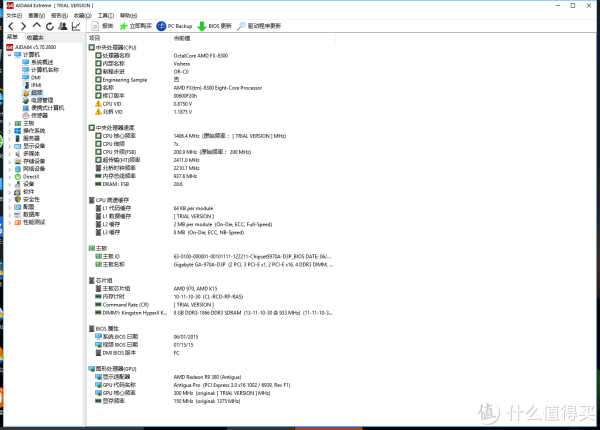Screen dimensions: 600x430
Task: Open the DMI tree entry
Action: pos(32,77)
